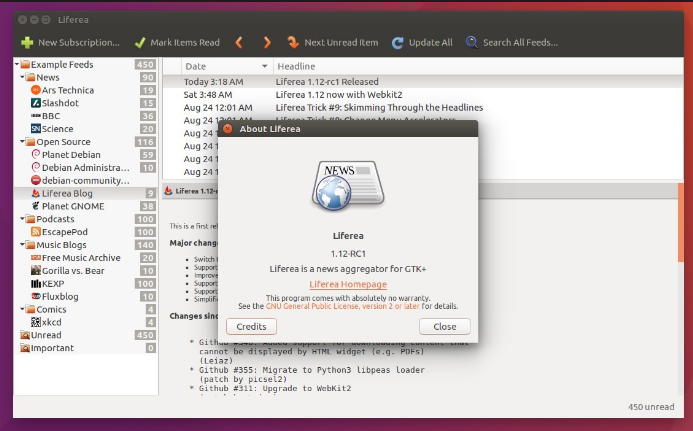
Task: Collapse the Example Feeds folder
Action: (17, 65)
